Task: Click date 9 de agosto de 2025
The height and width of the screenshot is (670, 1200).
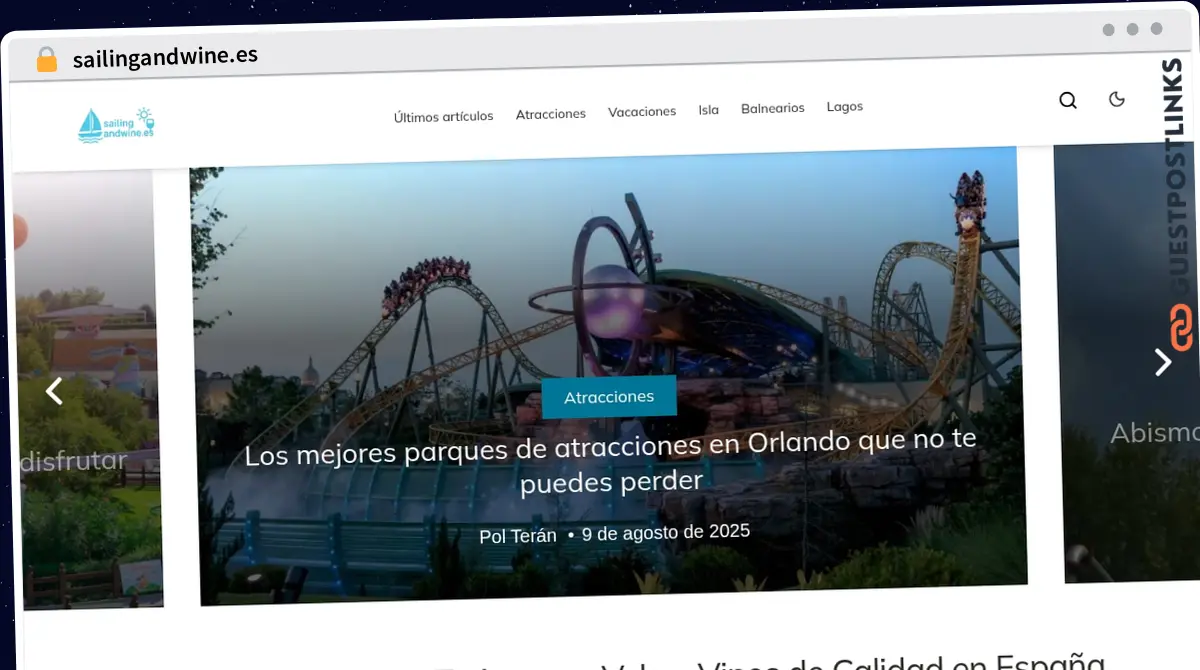Action: [x=666, y=532]
